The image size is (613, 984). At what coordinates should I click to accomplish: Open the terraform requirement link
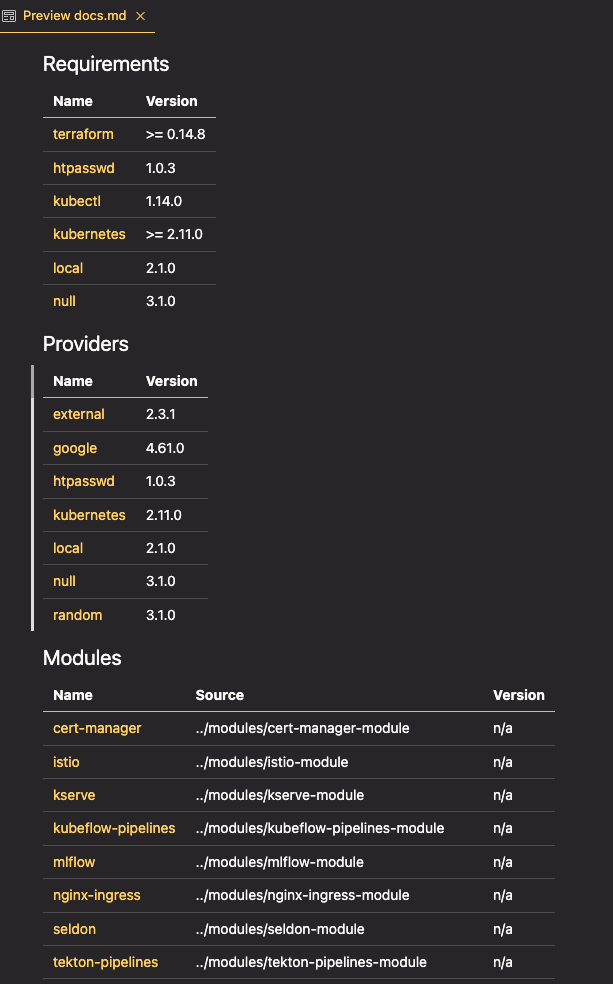click(83, 134)
